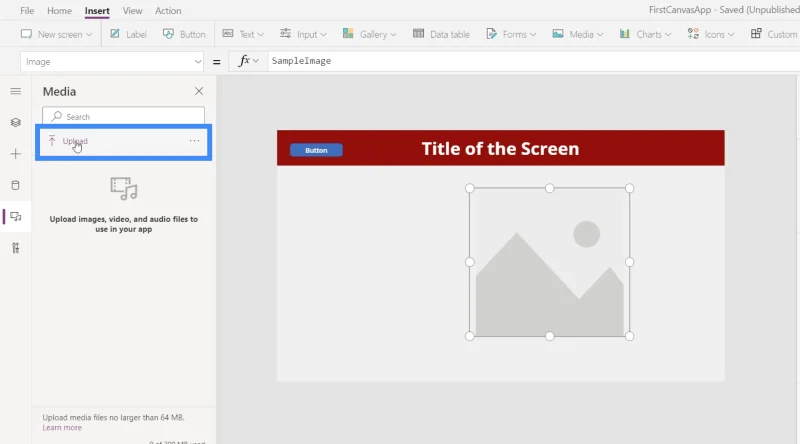
Task: Insert a Button control from toolbar
Action: [184, 34]
